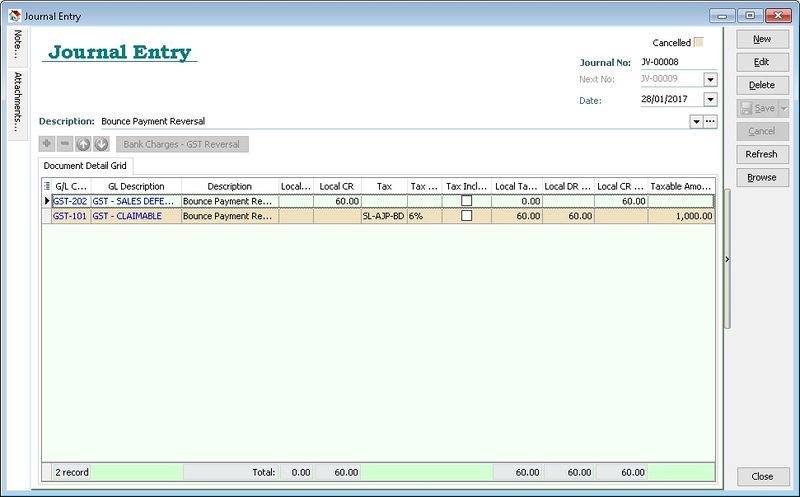Image resolution: width=800 pixels, height=497 pixels.
Task: Click GST - SALES DEFE... description cell
Action: point(136,201)
